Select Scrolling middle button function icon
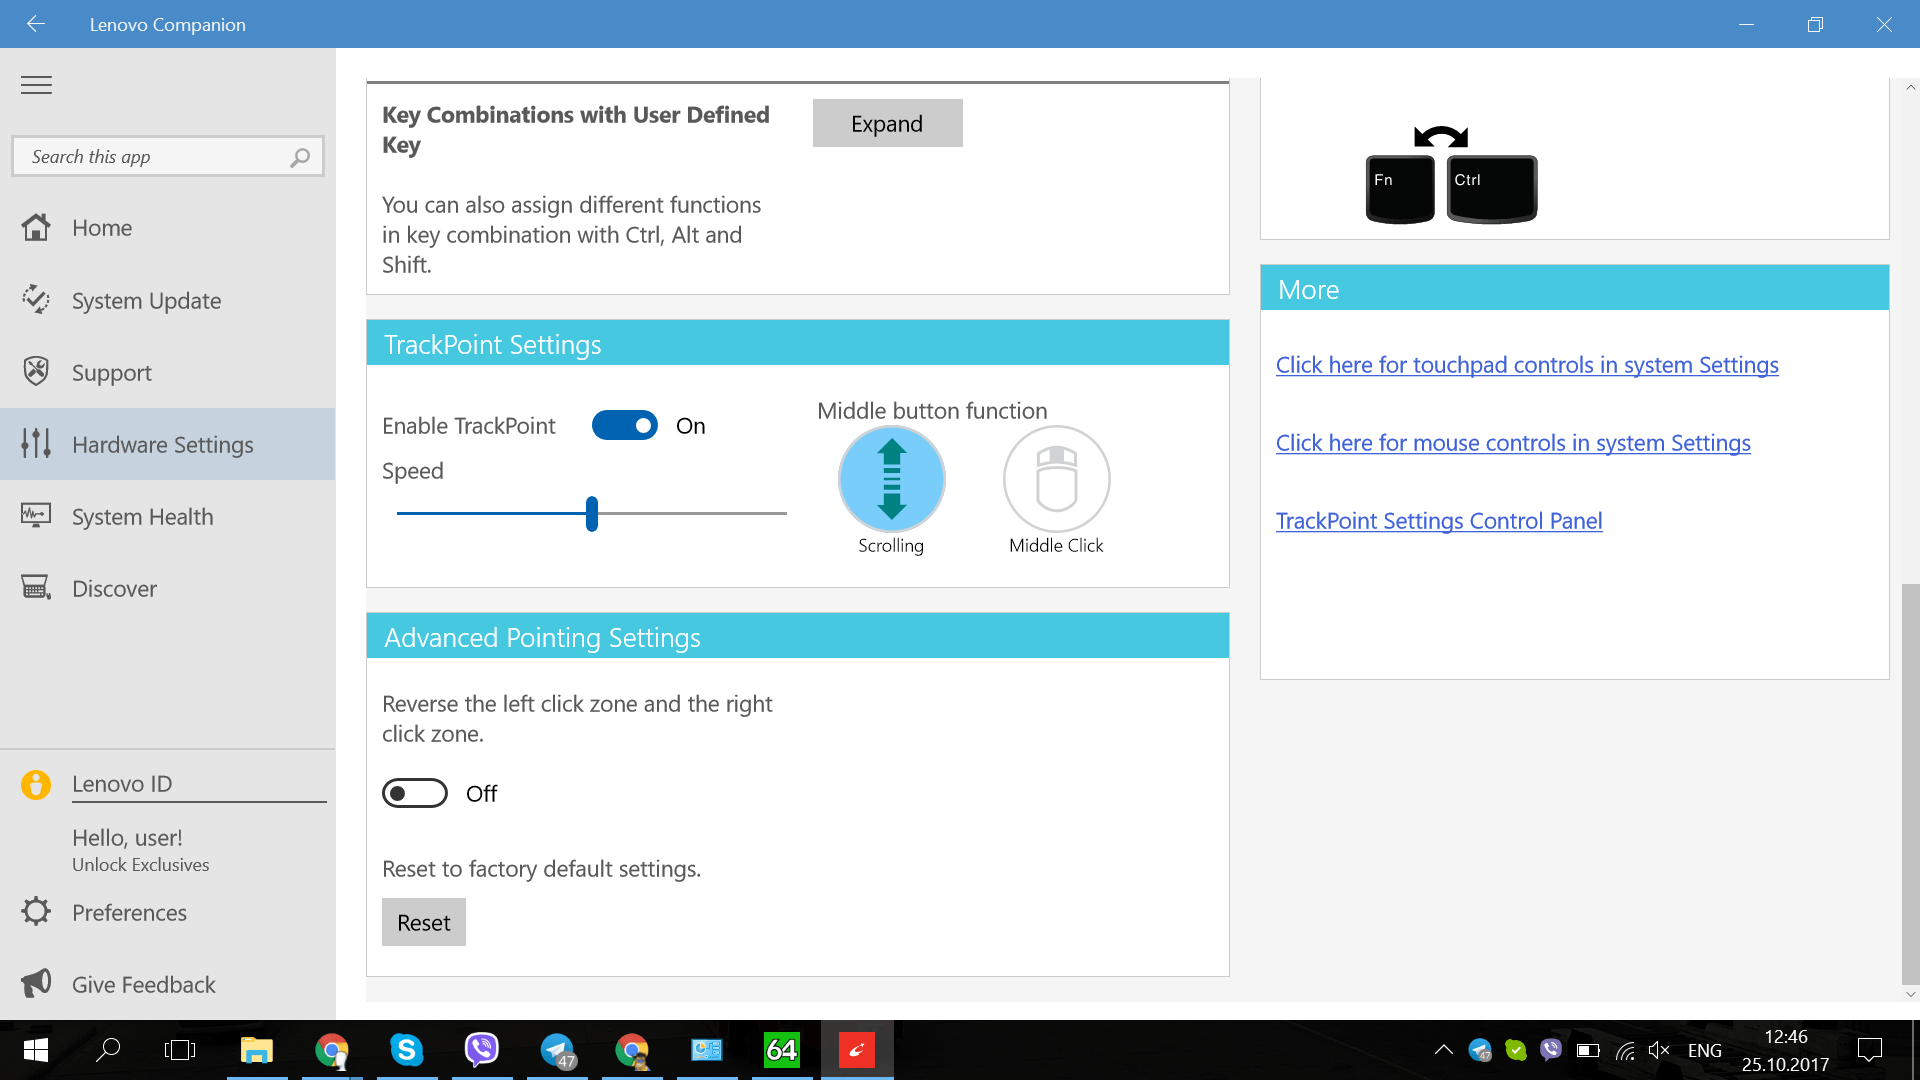The width and height of the screenshot is (1920, 1080). pos(891,480)
